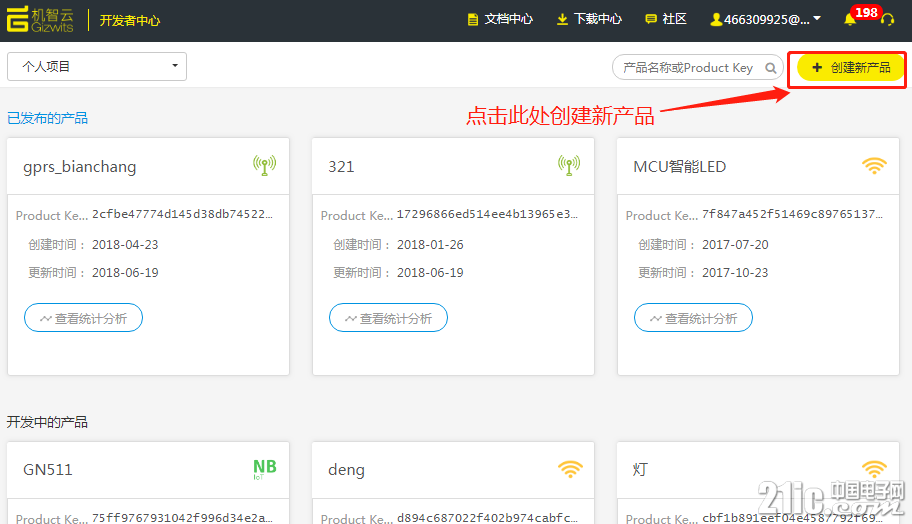This screenshot has width=912, height=524.
Task: Select the deng Product Key value
Action: 487,518
